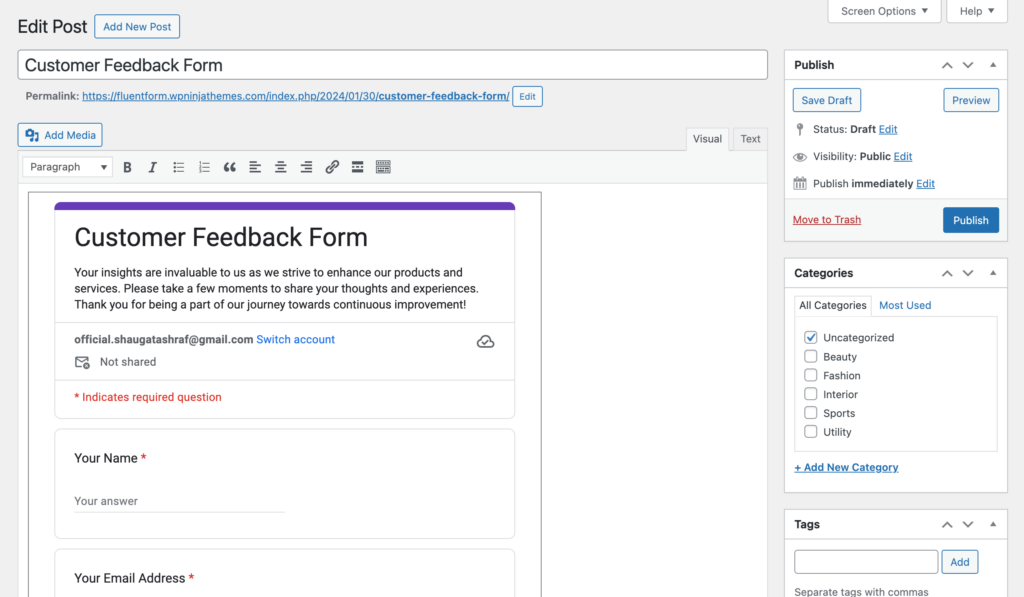Viewport: 1024px width, 597px height.
Task: Align text right
Action: (306, 167)
